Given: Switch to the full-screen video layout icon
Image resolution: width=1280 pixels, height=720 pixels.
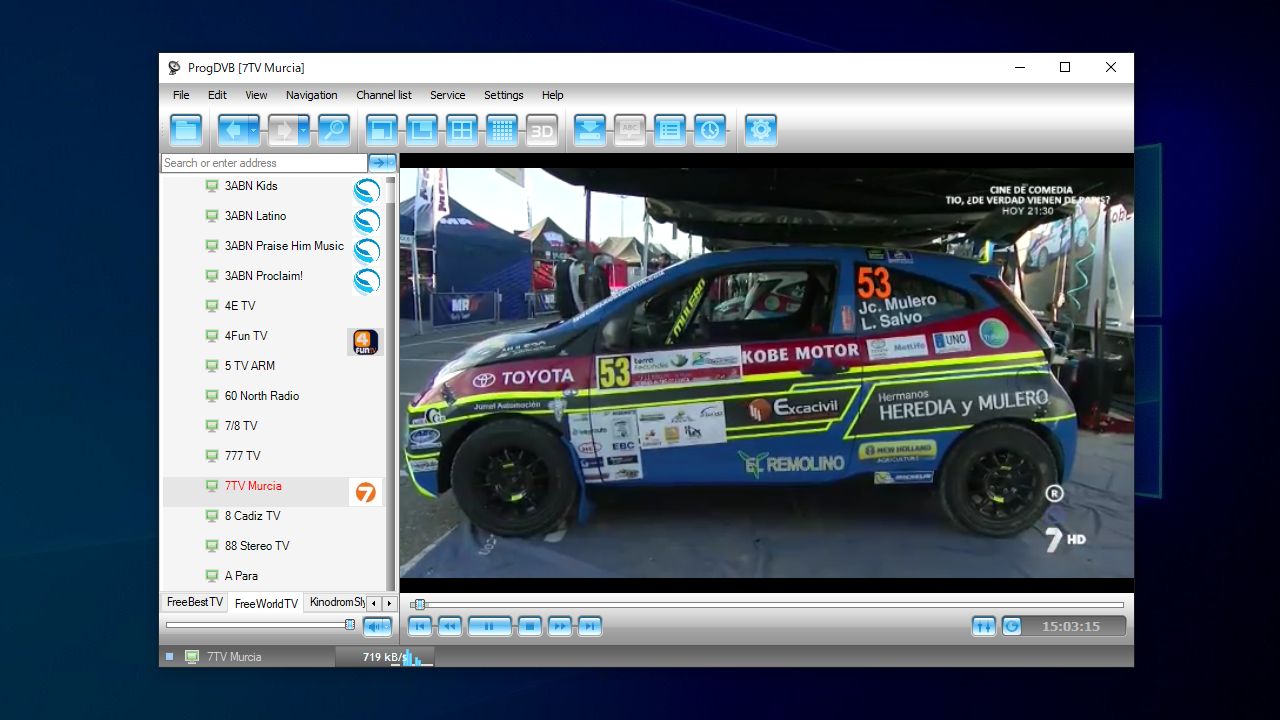Looking at the screenshot, I should pyautogui.click(x=382, y=130).
